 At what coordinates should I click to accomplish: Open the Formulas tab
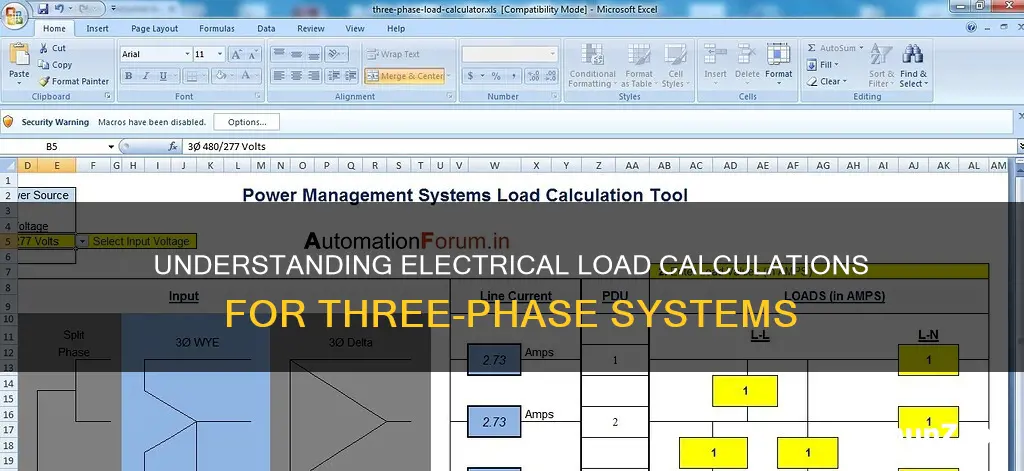[216, 29]
